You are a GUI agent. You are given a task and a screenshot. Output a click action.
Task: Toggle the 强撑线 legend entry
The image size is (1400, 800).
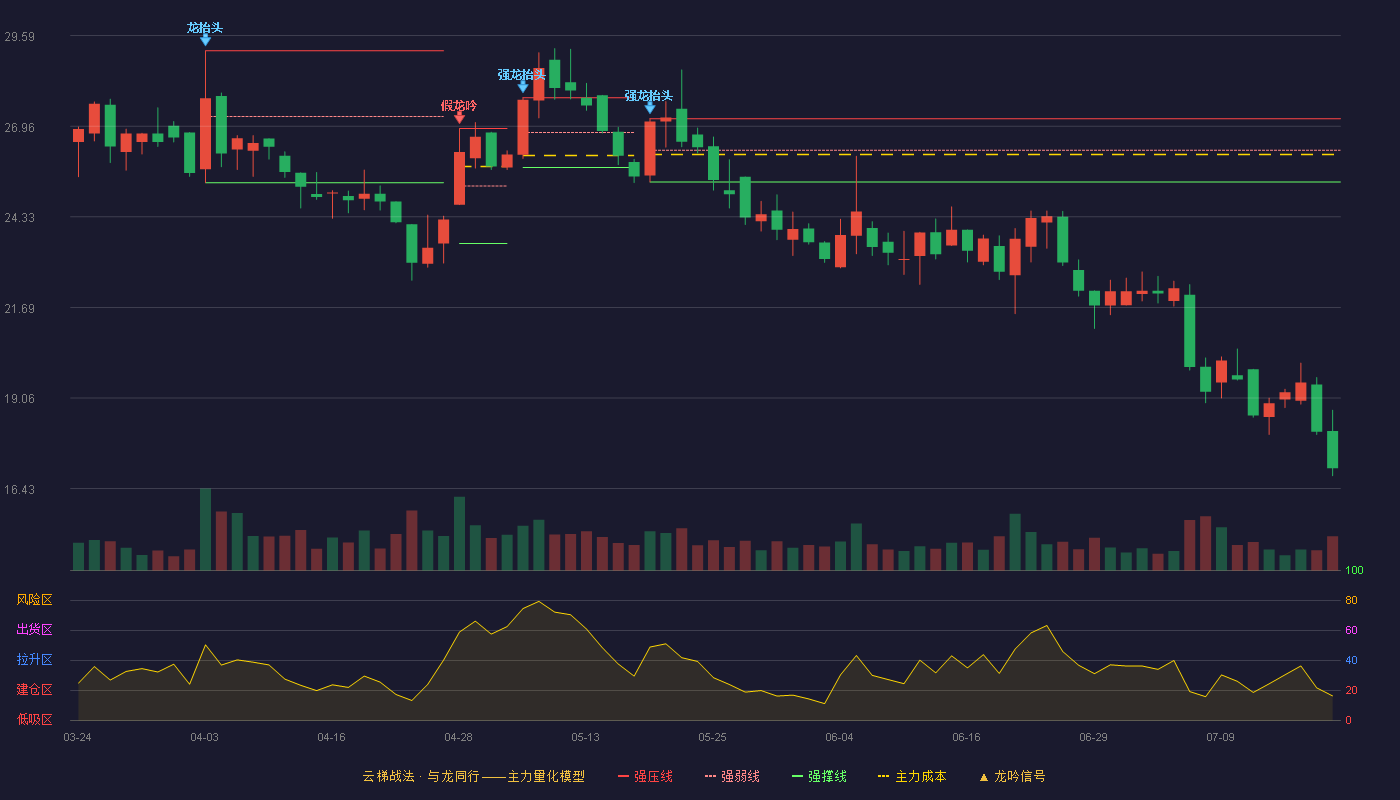click(x=819, y=777)
